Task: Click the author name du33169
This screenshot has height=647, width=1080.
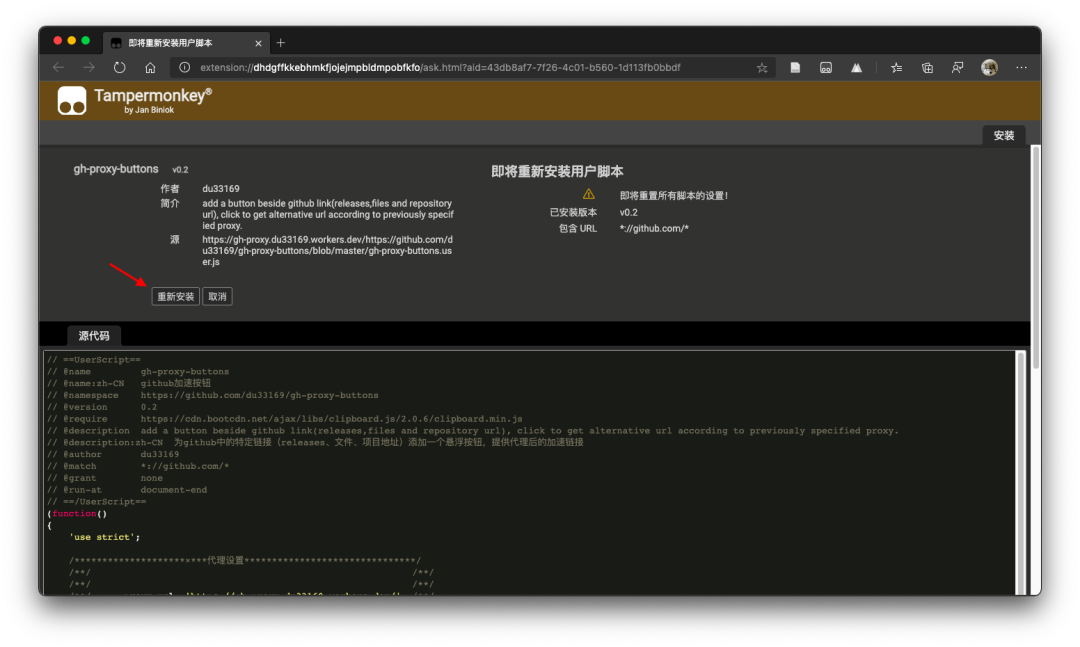Action: (221, 188)
